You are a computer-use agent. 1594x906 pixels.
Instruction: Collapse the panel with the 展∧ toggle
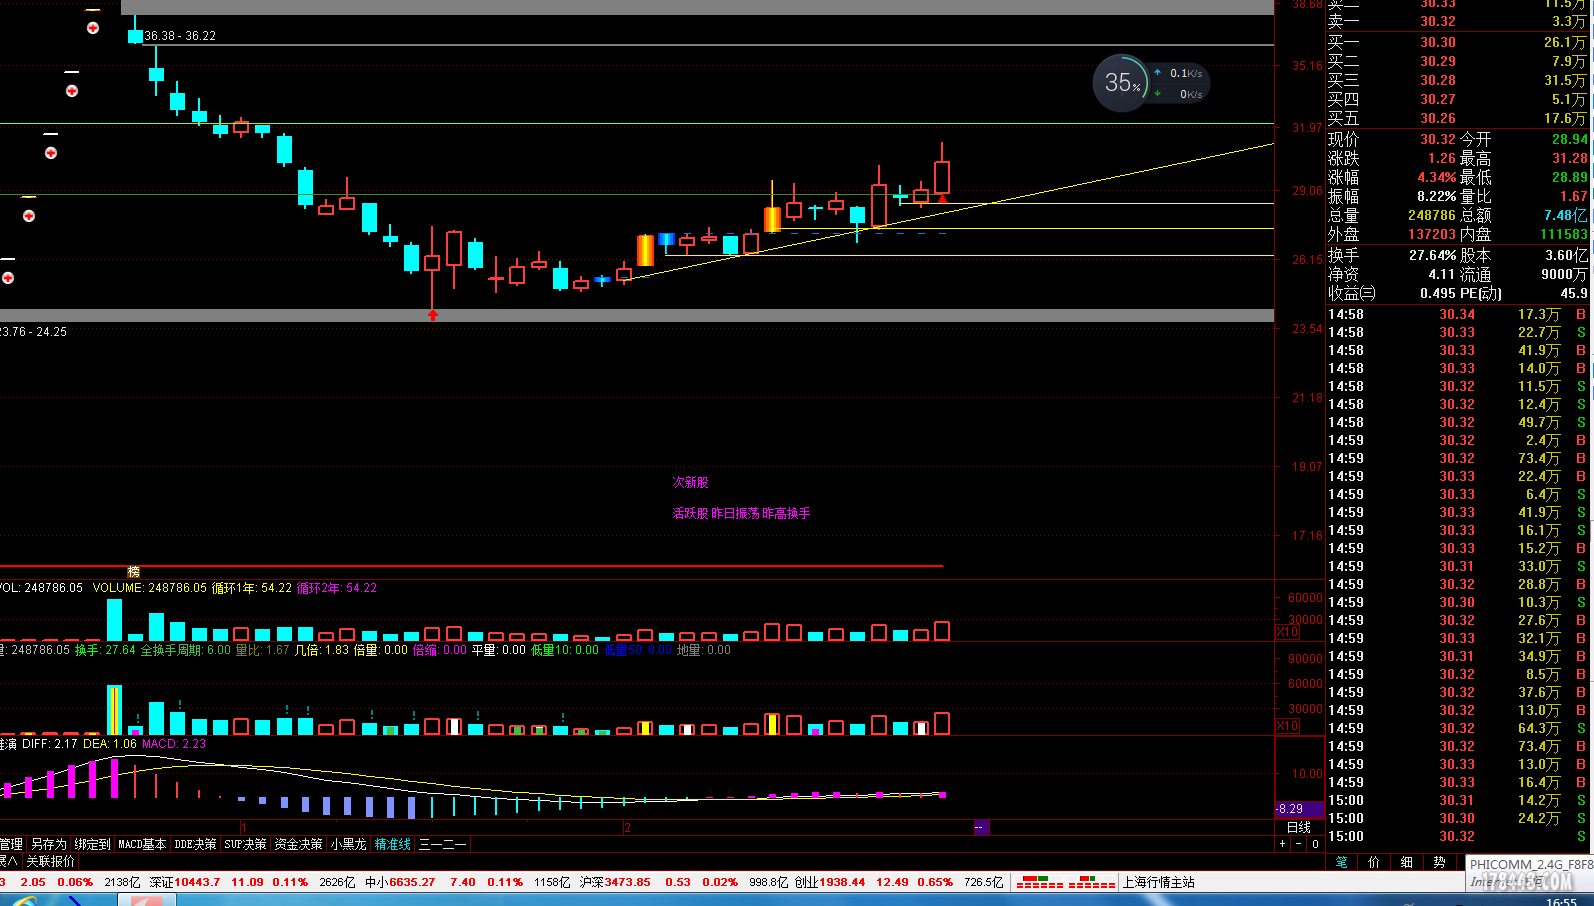pos(9,861)
